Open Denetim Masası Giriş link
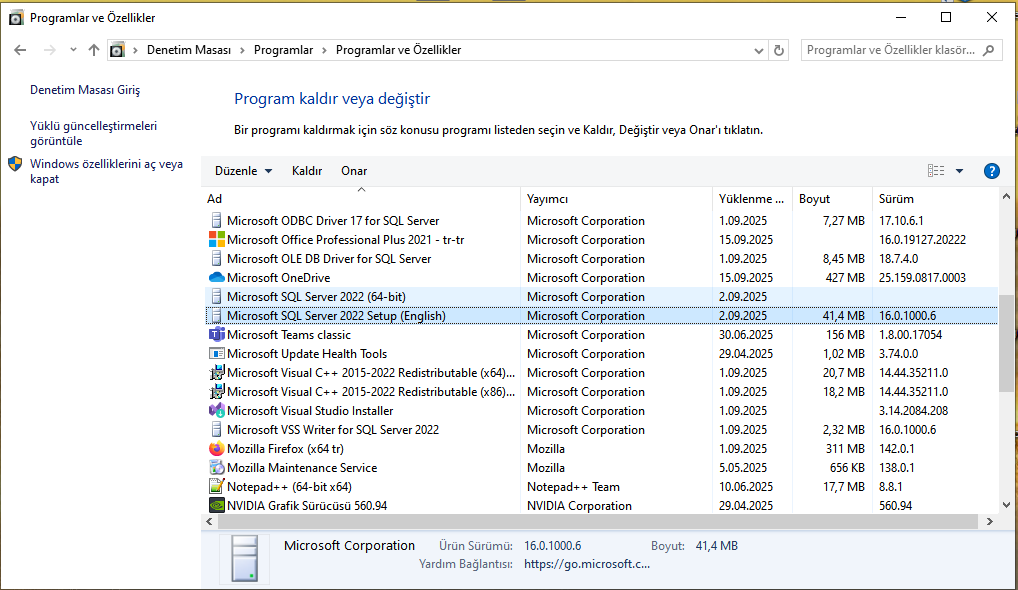Image resolution: width=1018 pixels, height=590 pixels. [85, 90]
